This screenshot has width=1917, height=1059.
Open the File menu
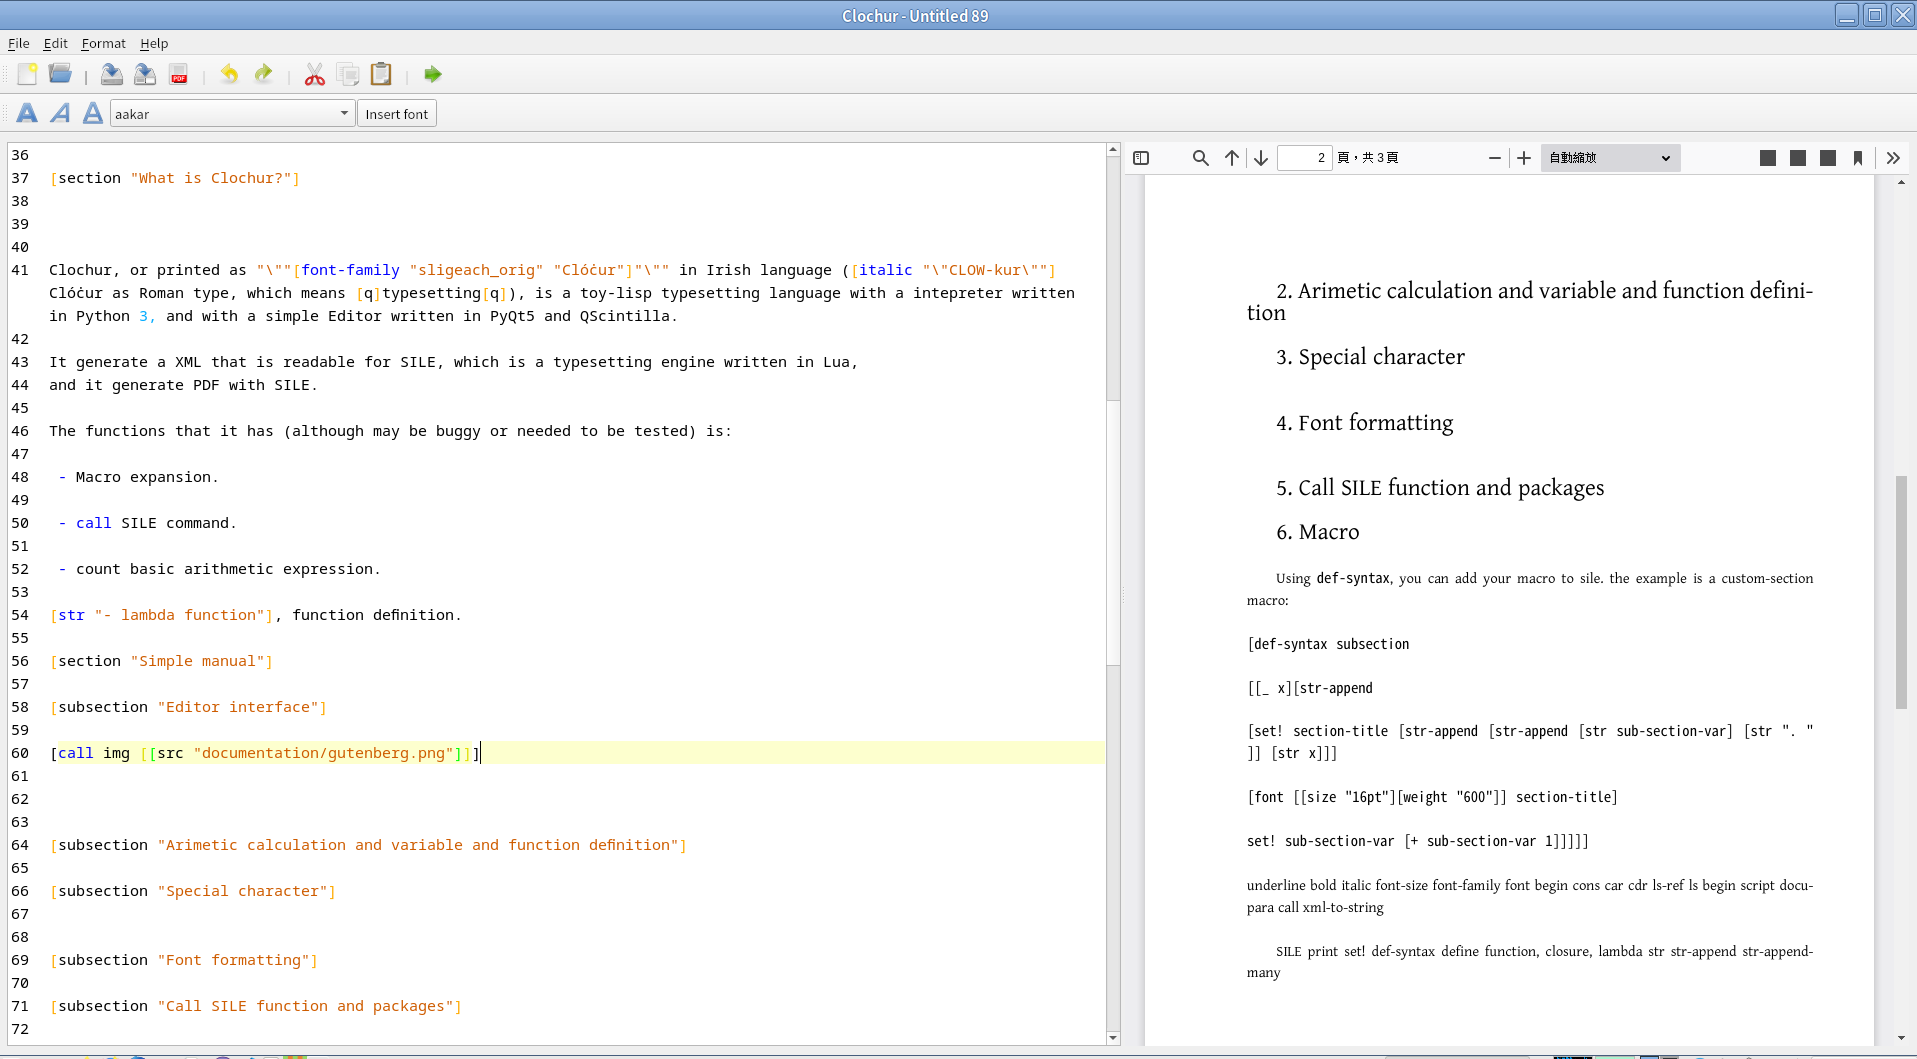(x=18, y=43)
